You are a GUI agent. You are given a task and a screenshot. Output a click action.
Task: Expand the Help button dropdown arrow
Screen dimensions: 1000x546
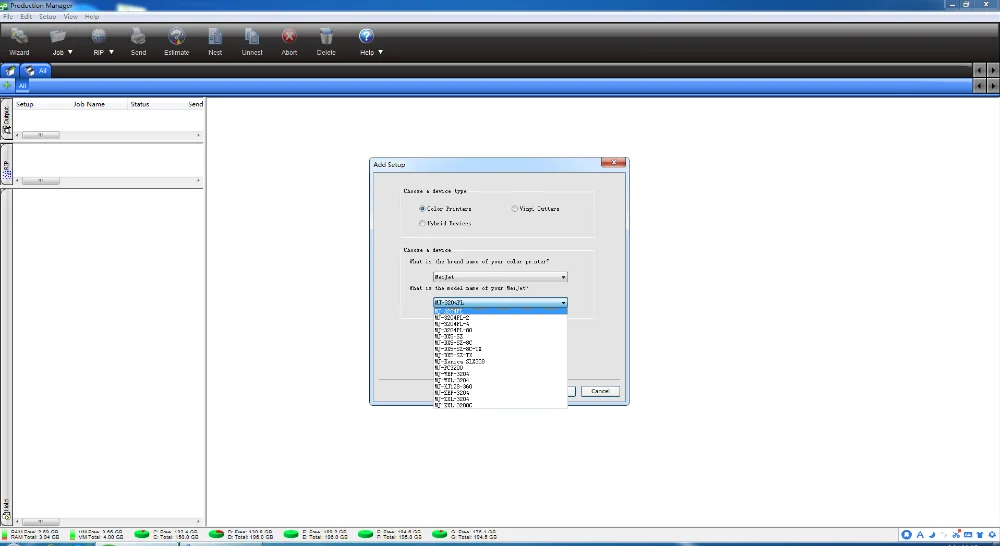point(381,52)
